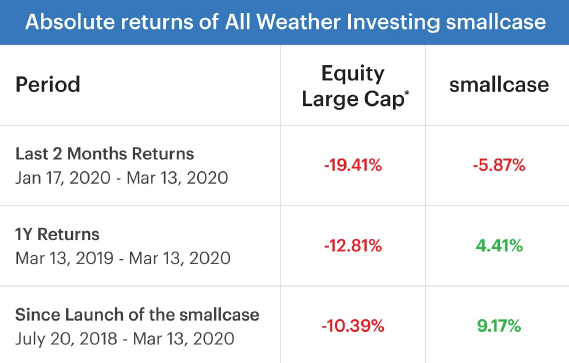This screenshot has width=569, height=363.
Task: Click the -12.81% large cap value
Action: (x=353, y=246)
